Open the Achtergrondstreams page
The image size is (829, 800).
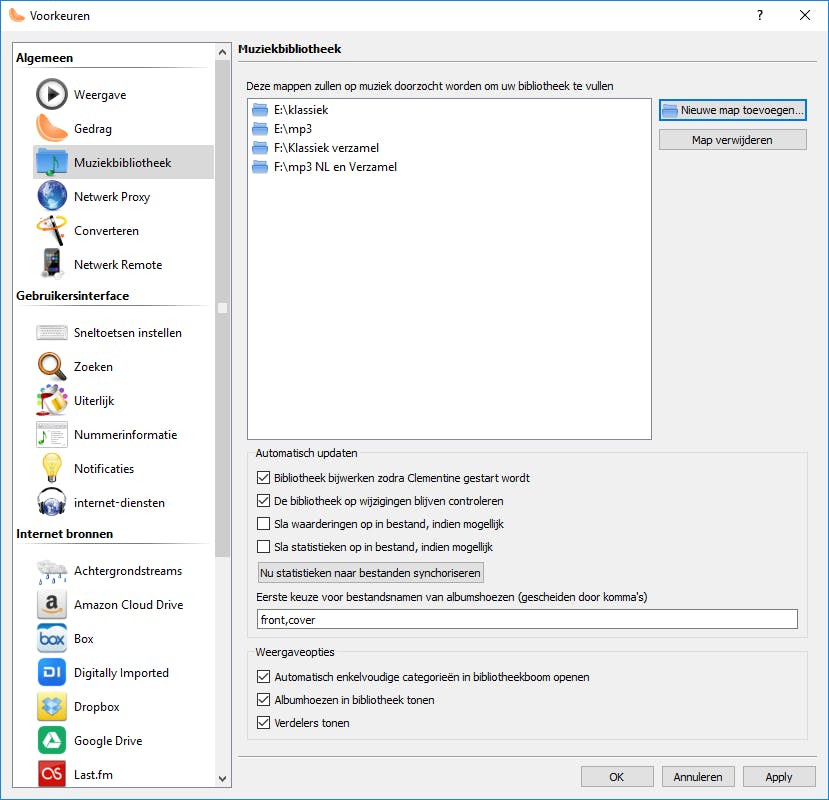pos(124,571)
